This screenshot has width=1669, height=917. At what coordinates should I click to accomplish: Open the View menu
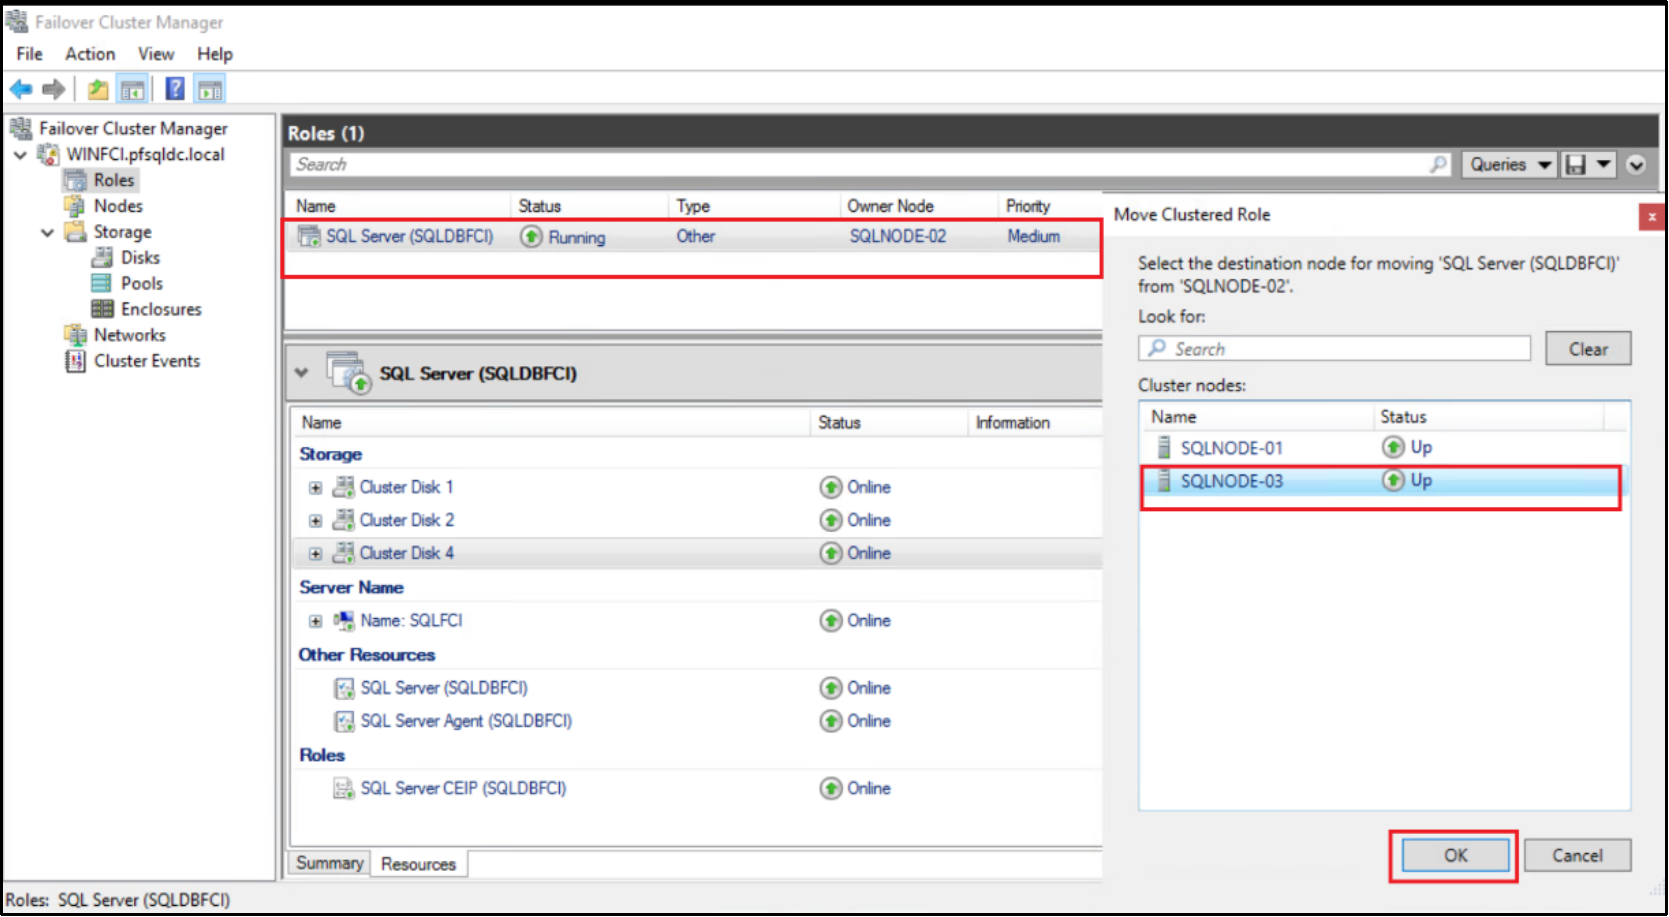(156, 54)
